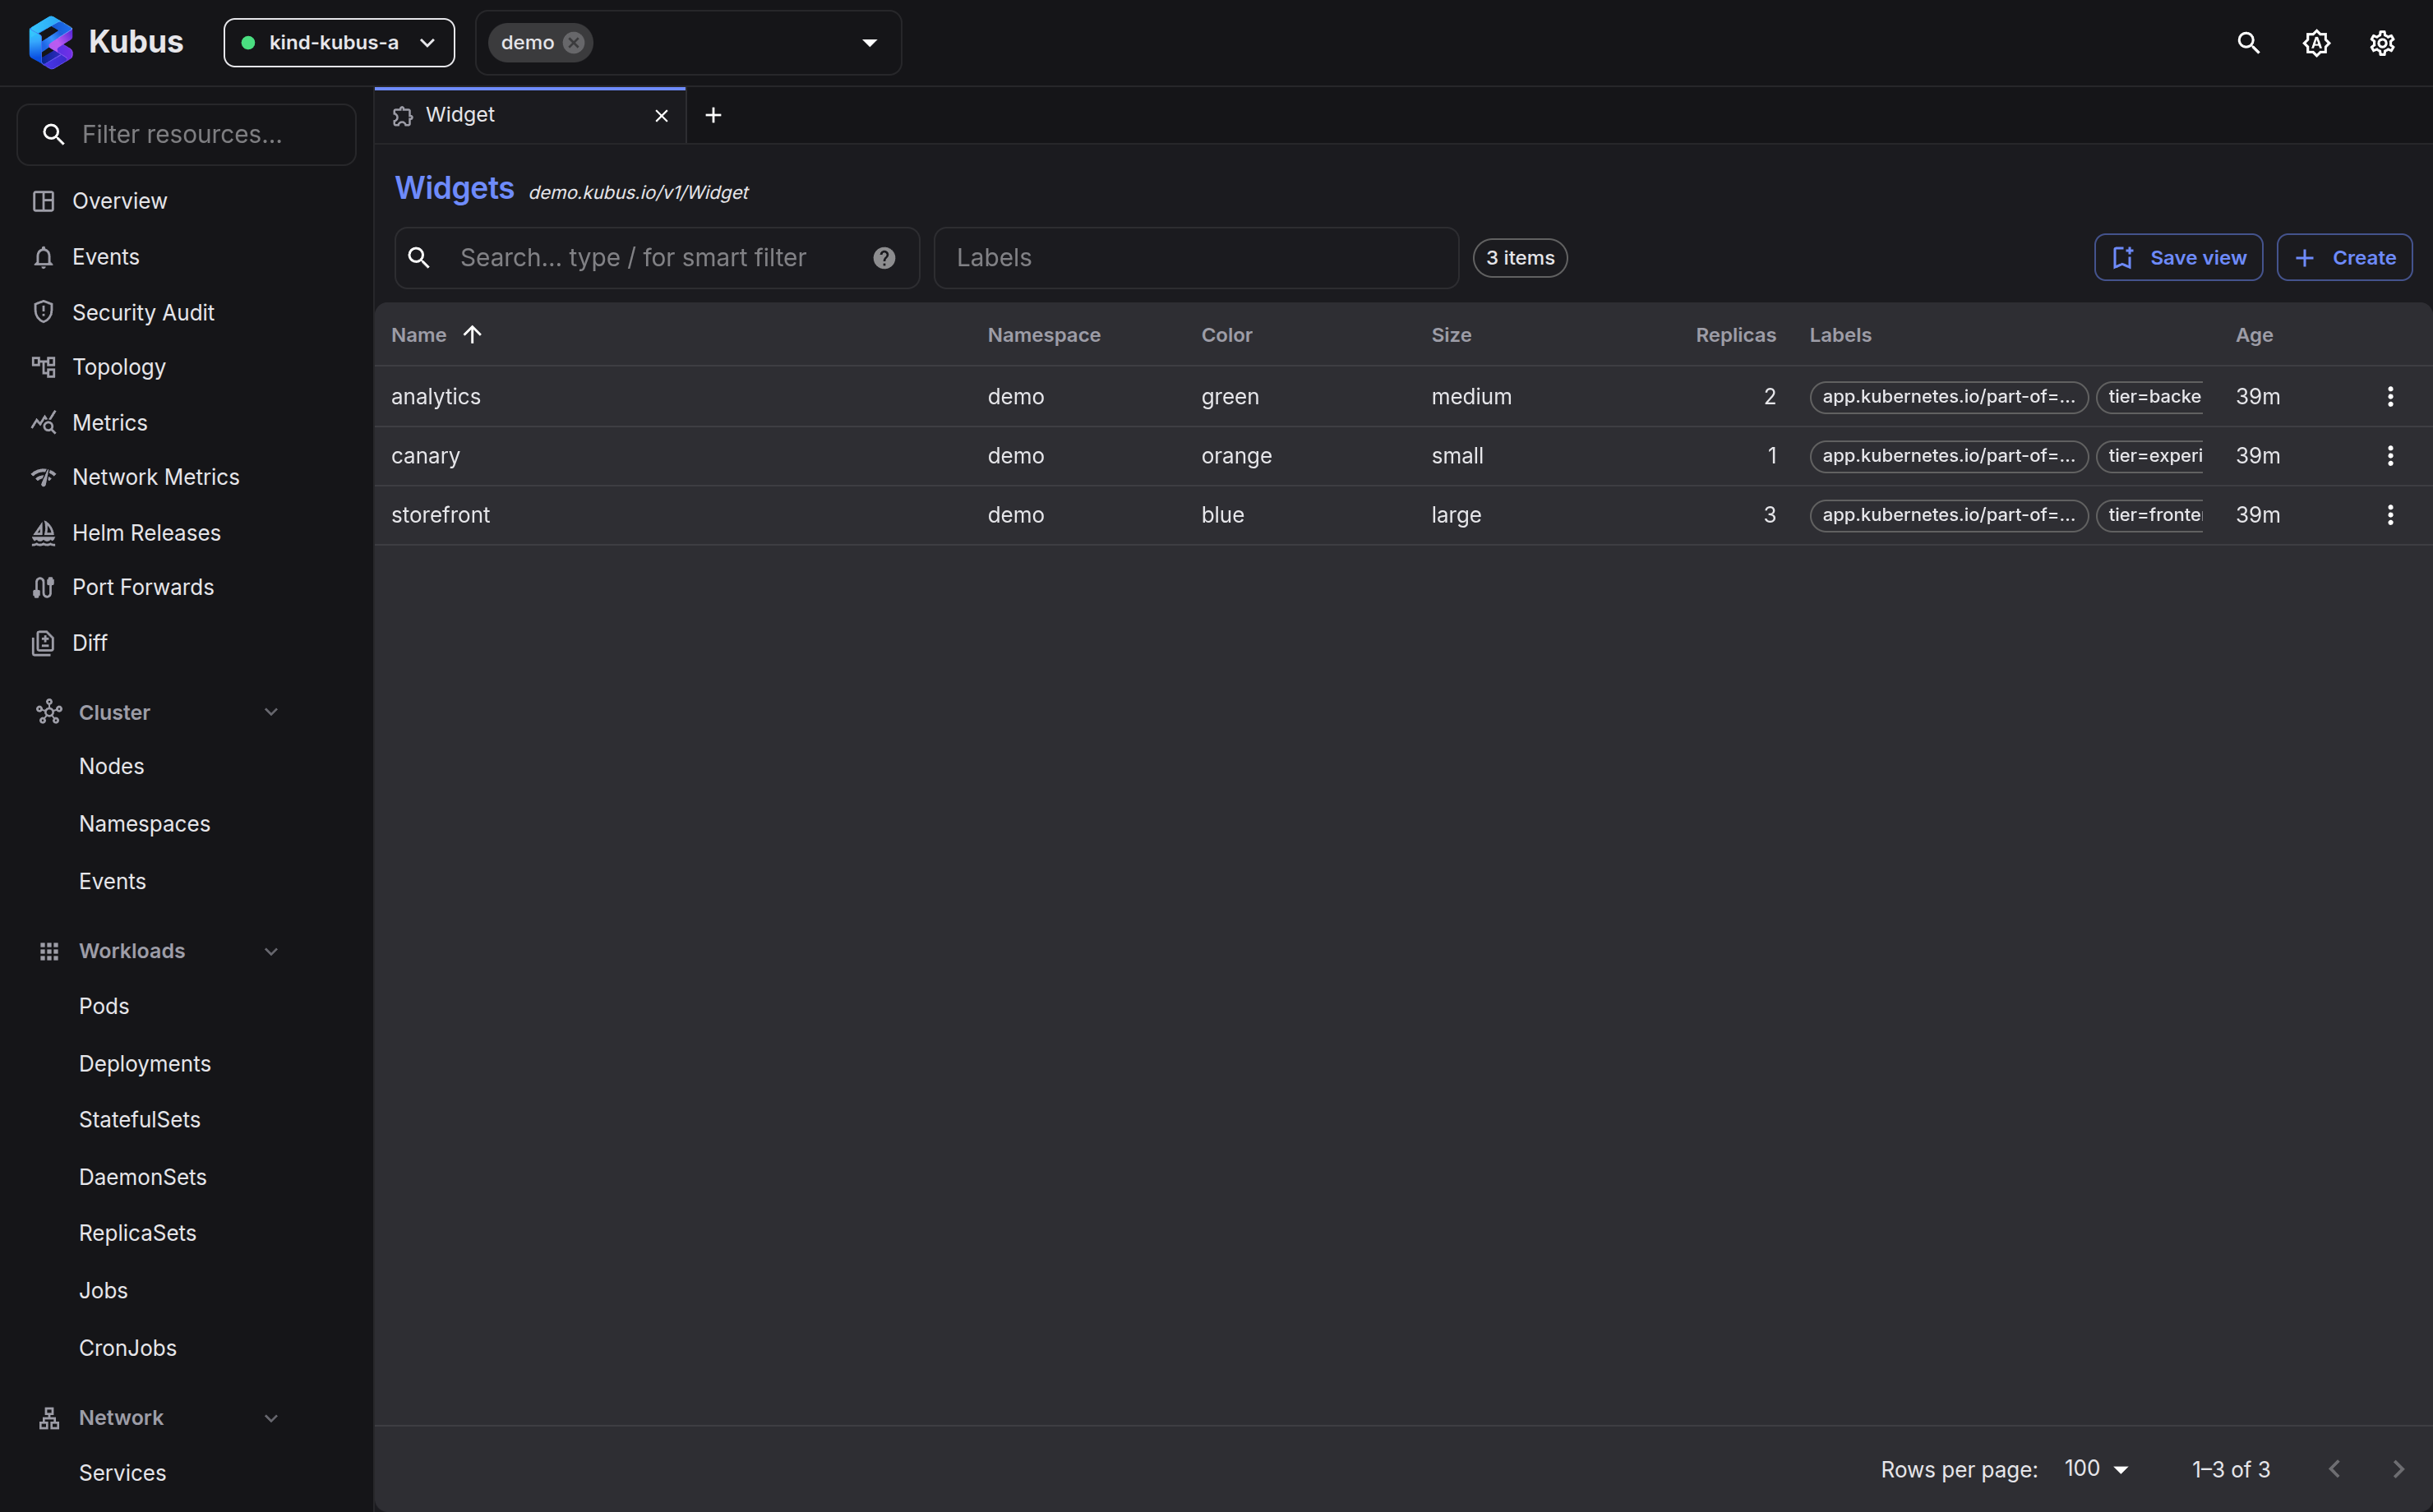Click the search smart filter field
The image size is (2433, 1512).
(x=657, y=258)
